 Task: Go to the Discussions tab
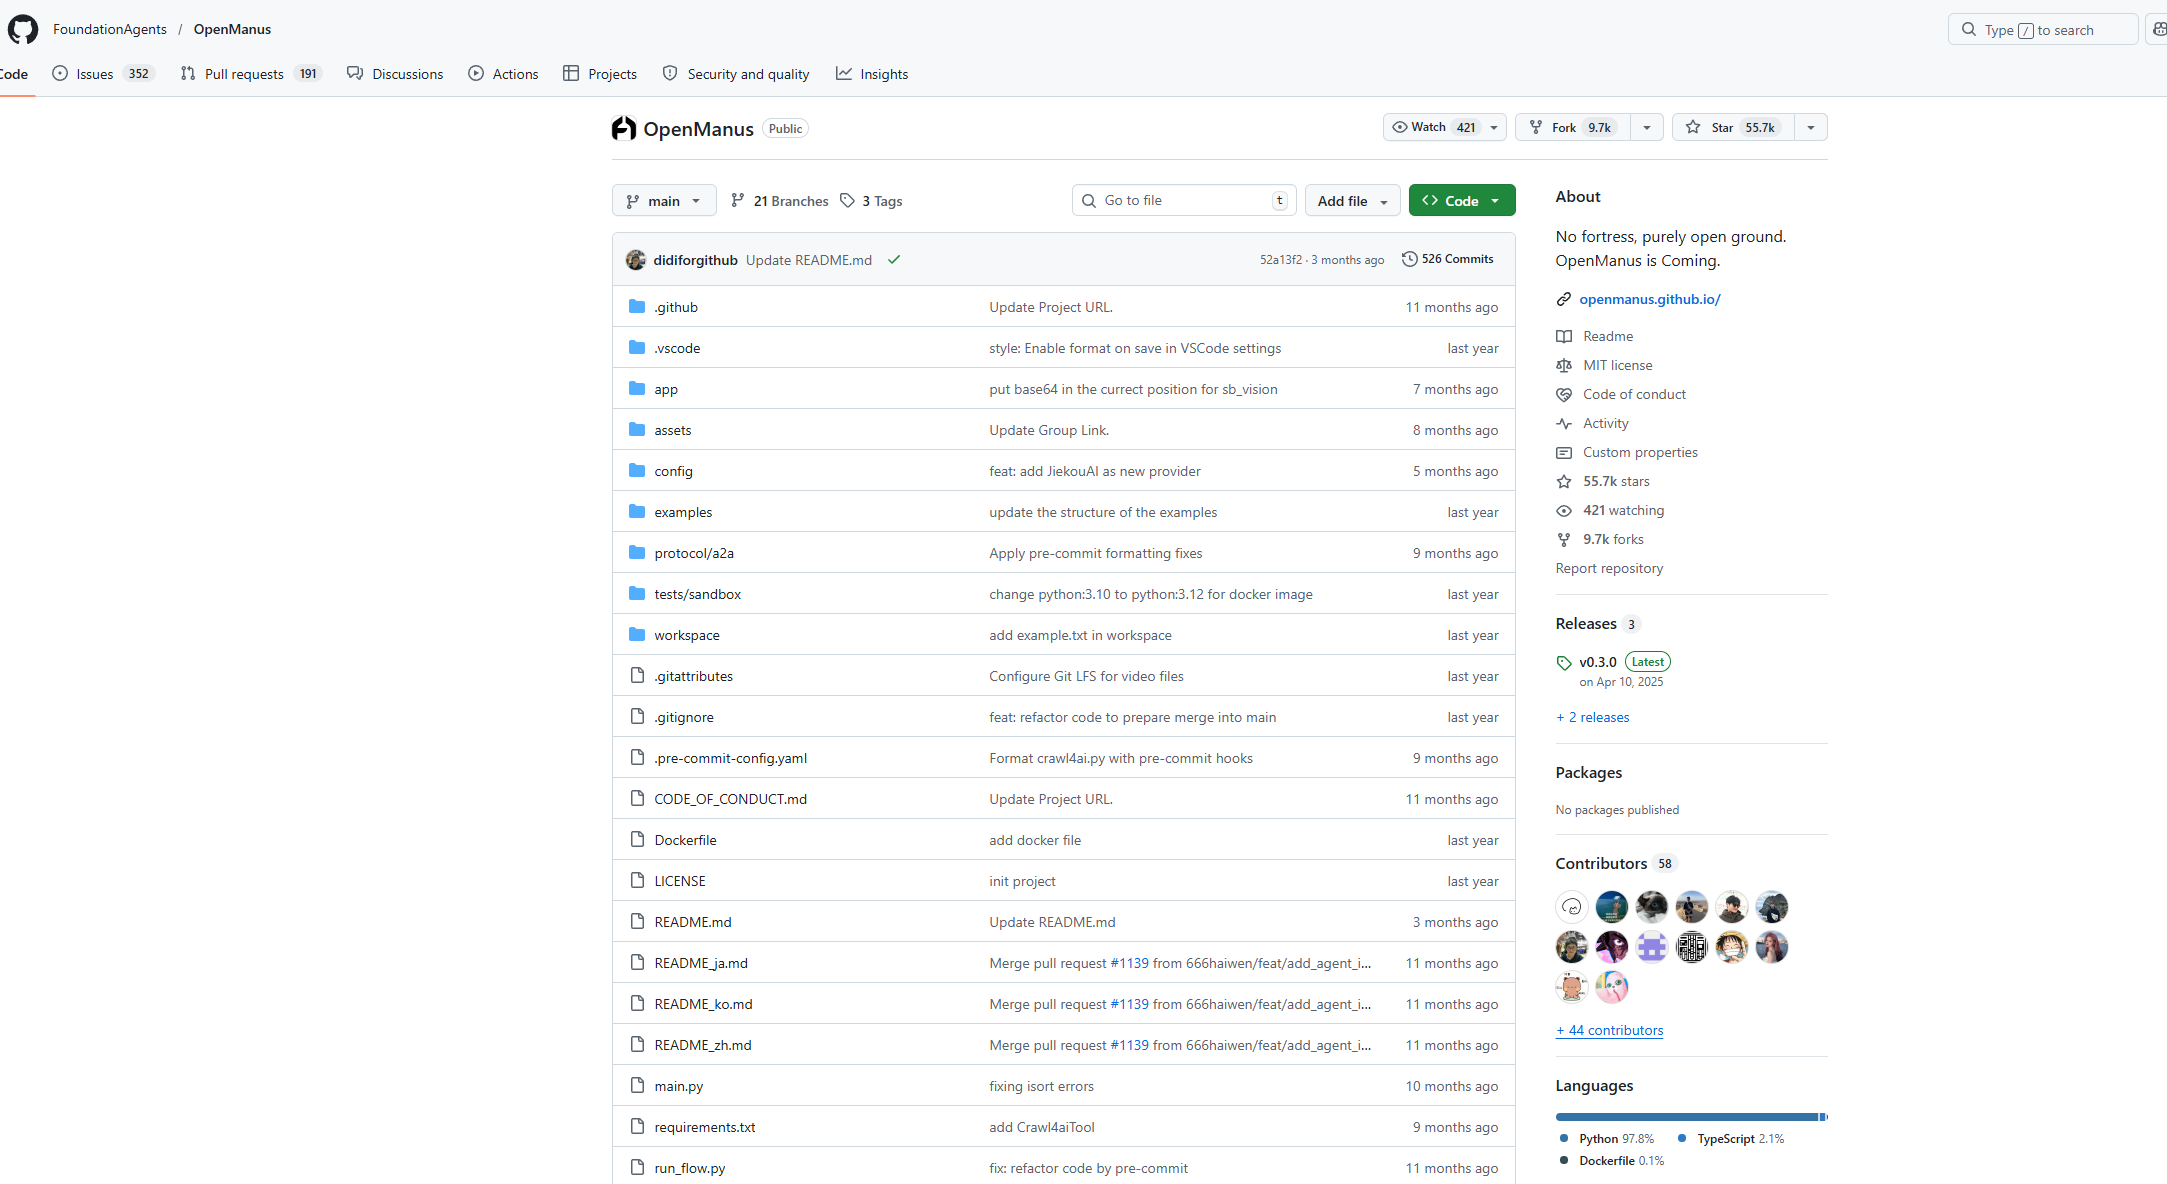point(395,73)
